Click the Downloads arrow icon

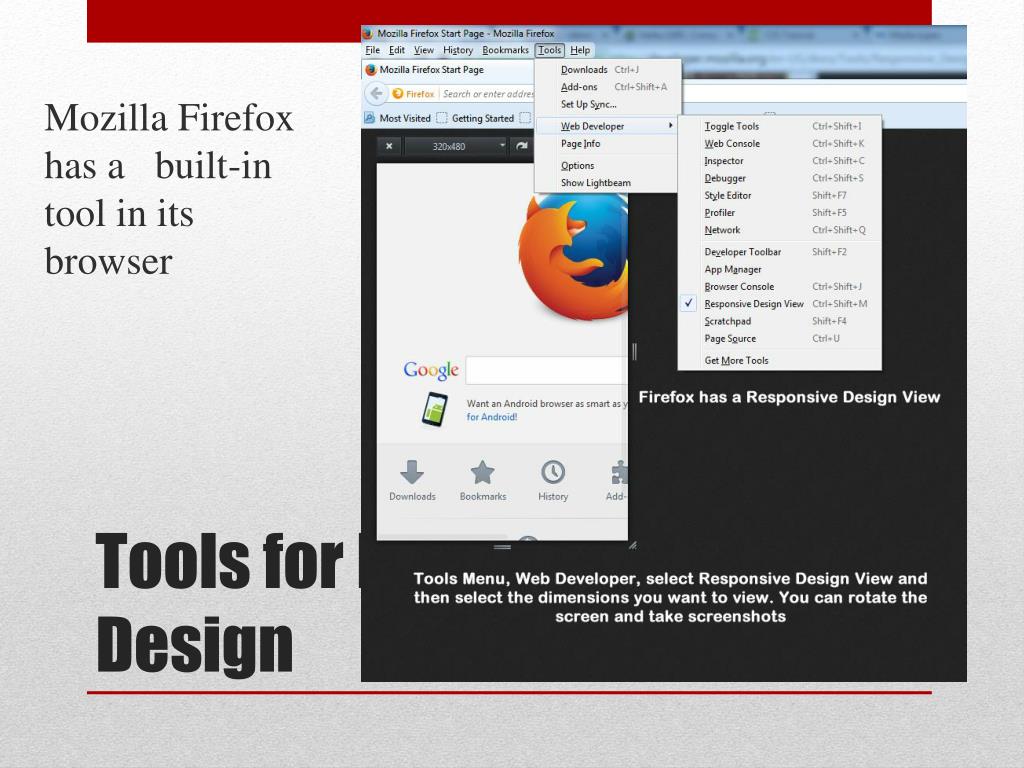[x=411, y=472]
